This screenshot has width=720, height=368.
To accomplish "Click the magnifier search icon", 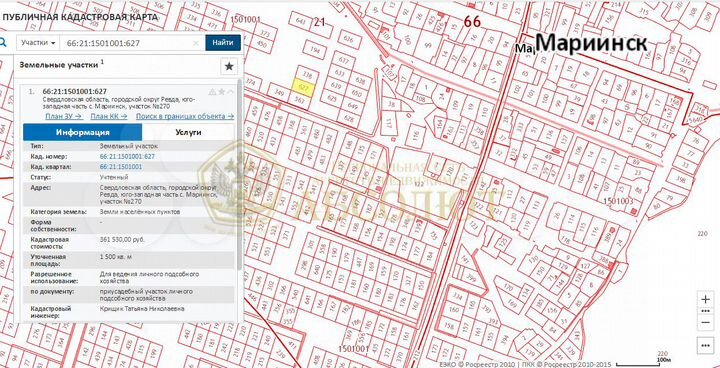I will click(x=3, y=43).
